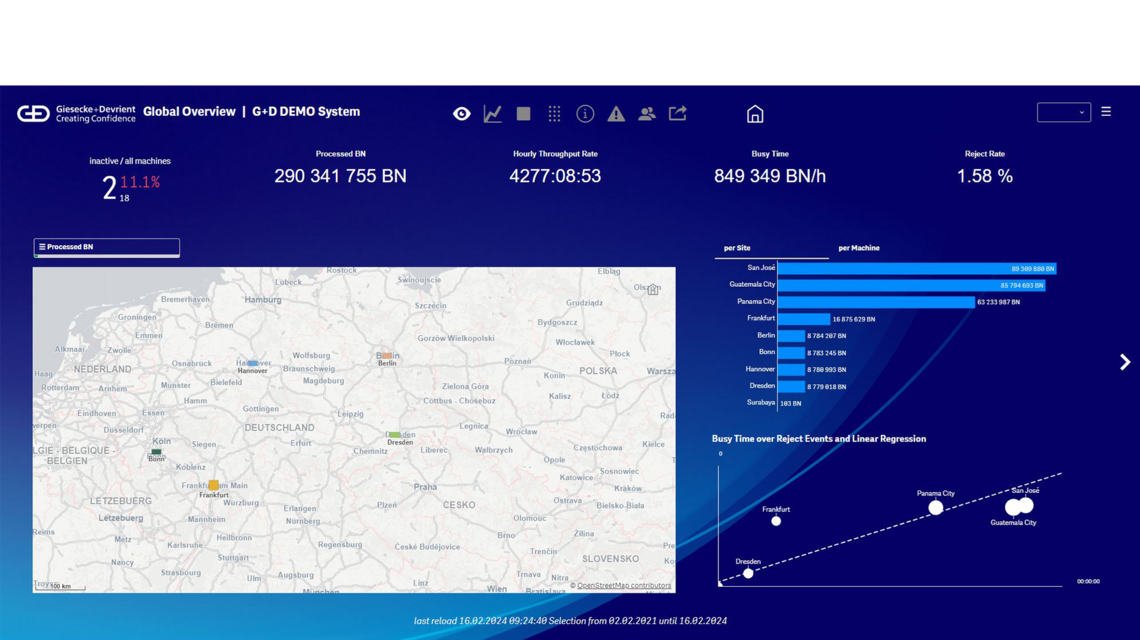Select the users management icon
The height and width of the screenshot is (640, 1140).
tap(647, 113)
